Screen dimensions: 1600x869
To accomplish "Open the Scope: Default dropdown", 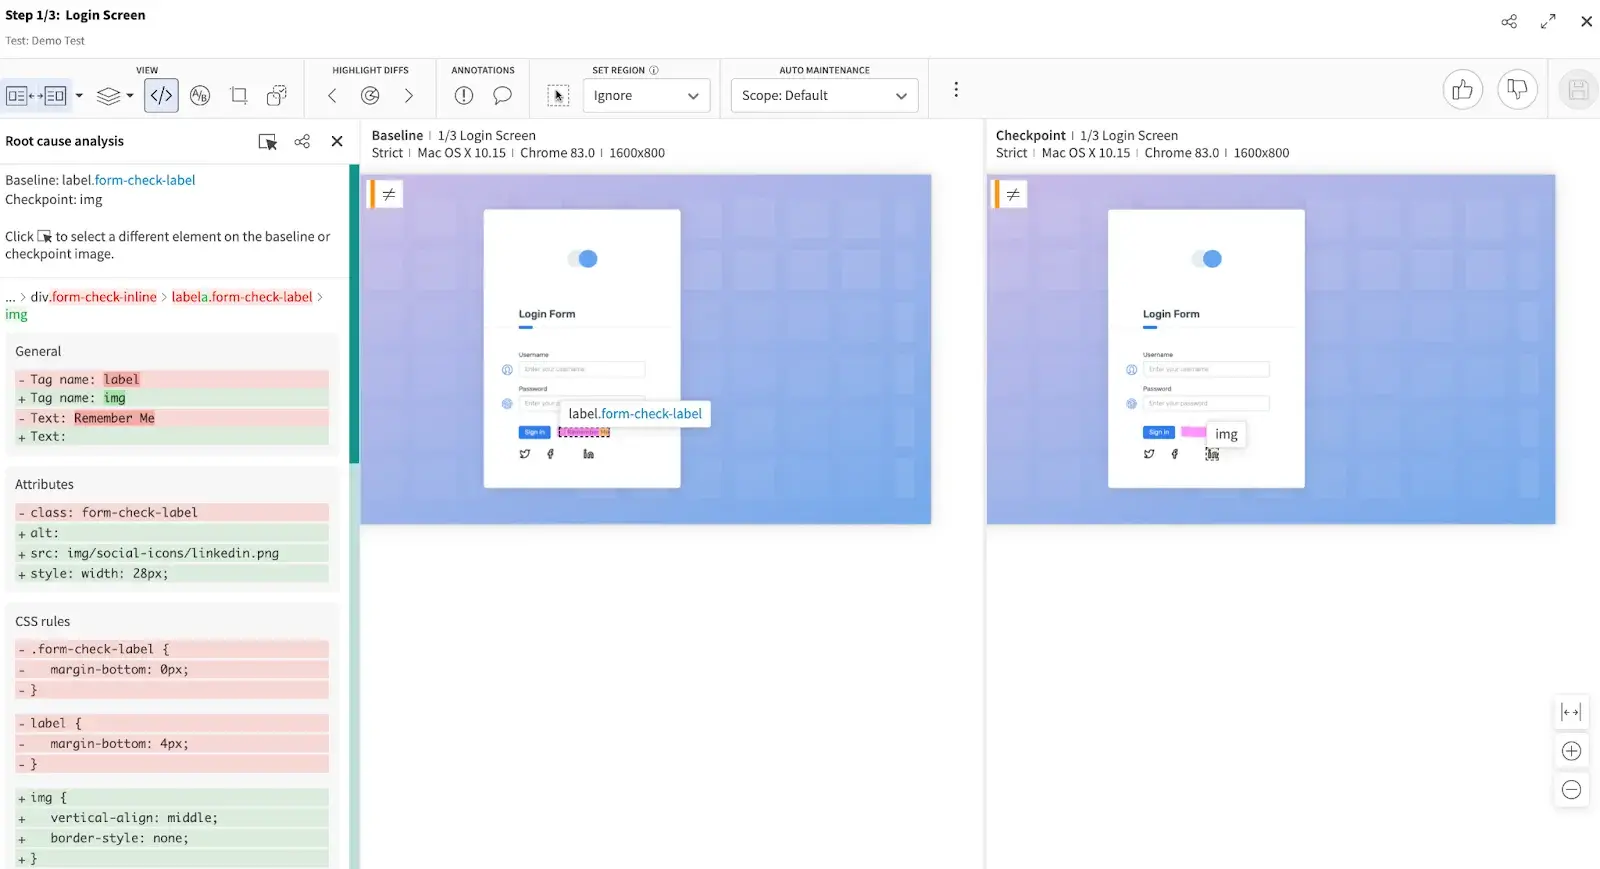I will coord(824,96).
